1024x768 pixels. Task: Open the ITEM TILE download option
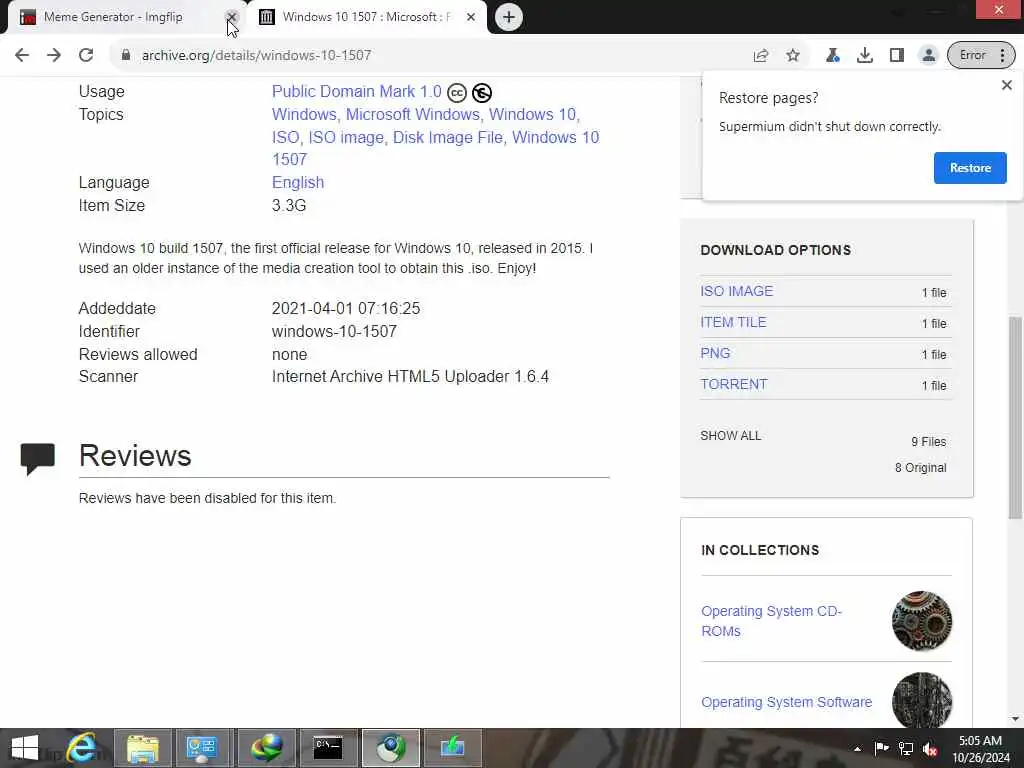pyautogui.click(x=733, y=322)
